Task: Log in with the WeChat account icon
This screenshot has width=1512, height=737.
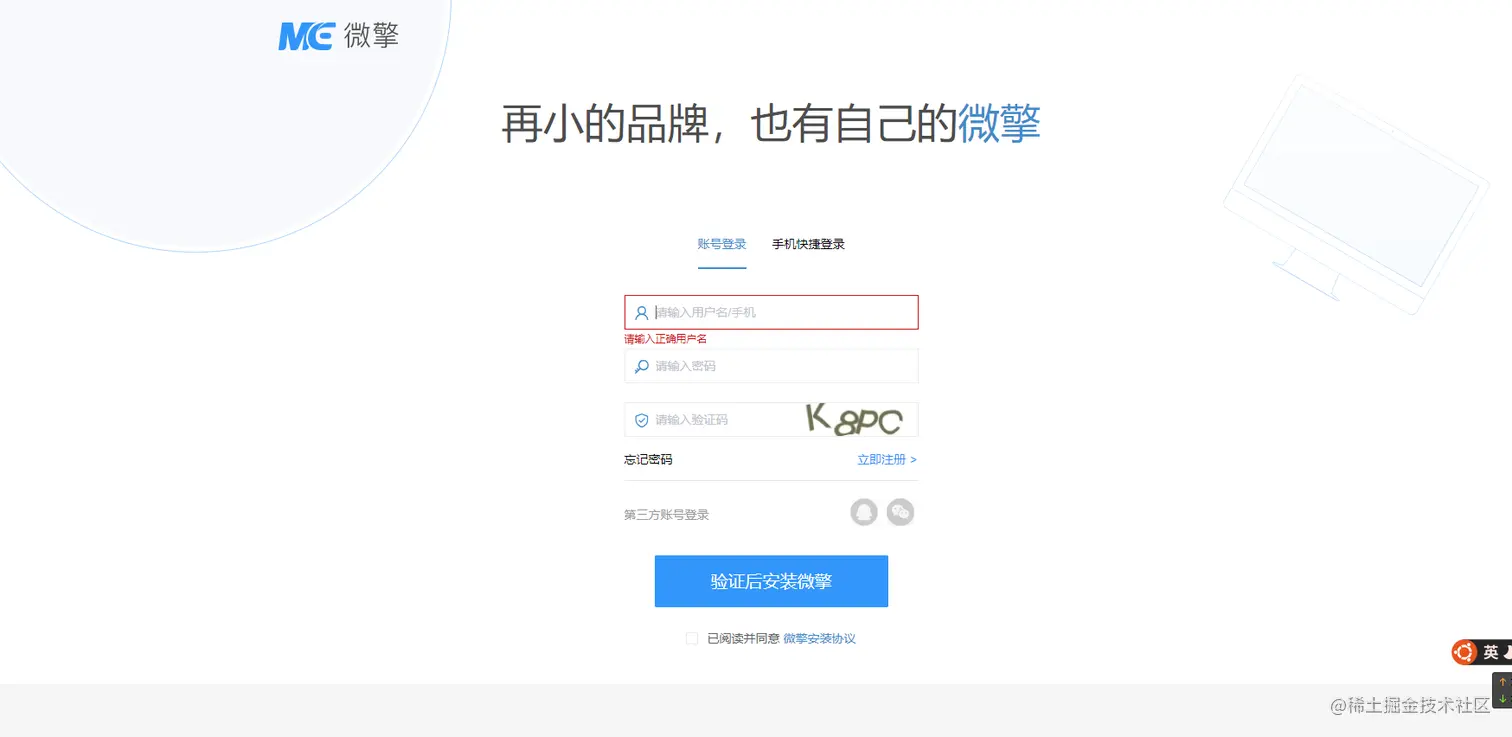Action: 900,512
